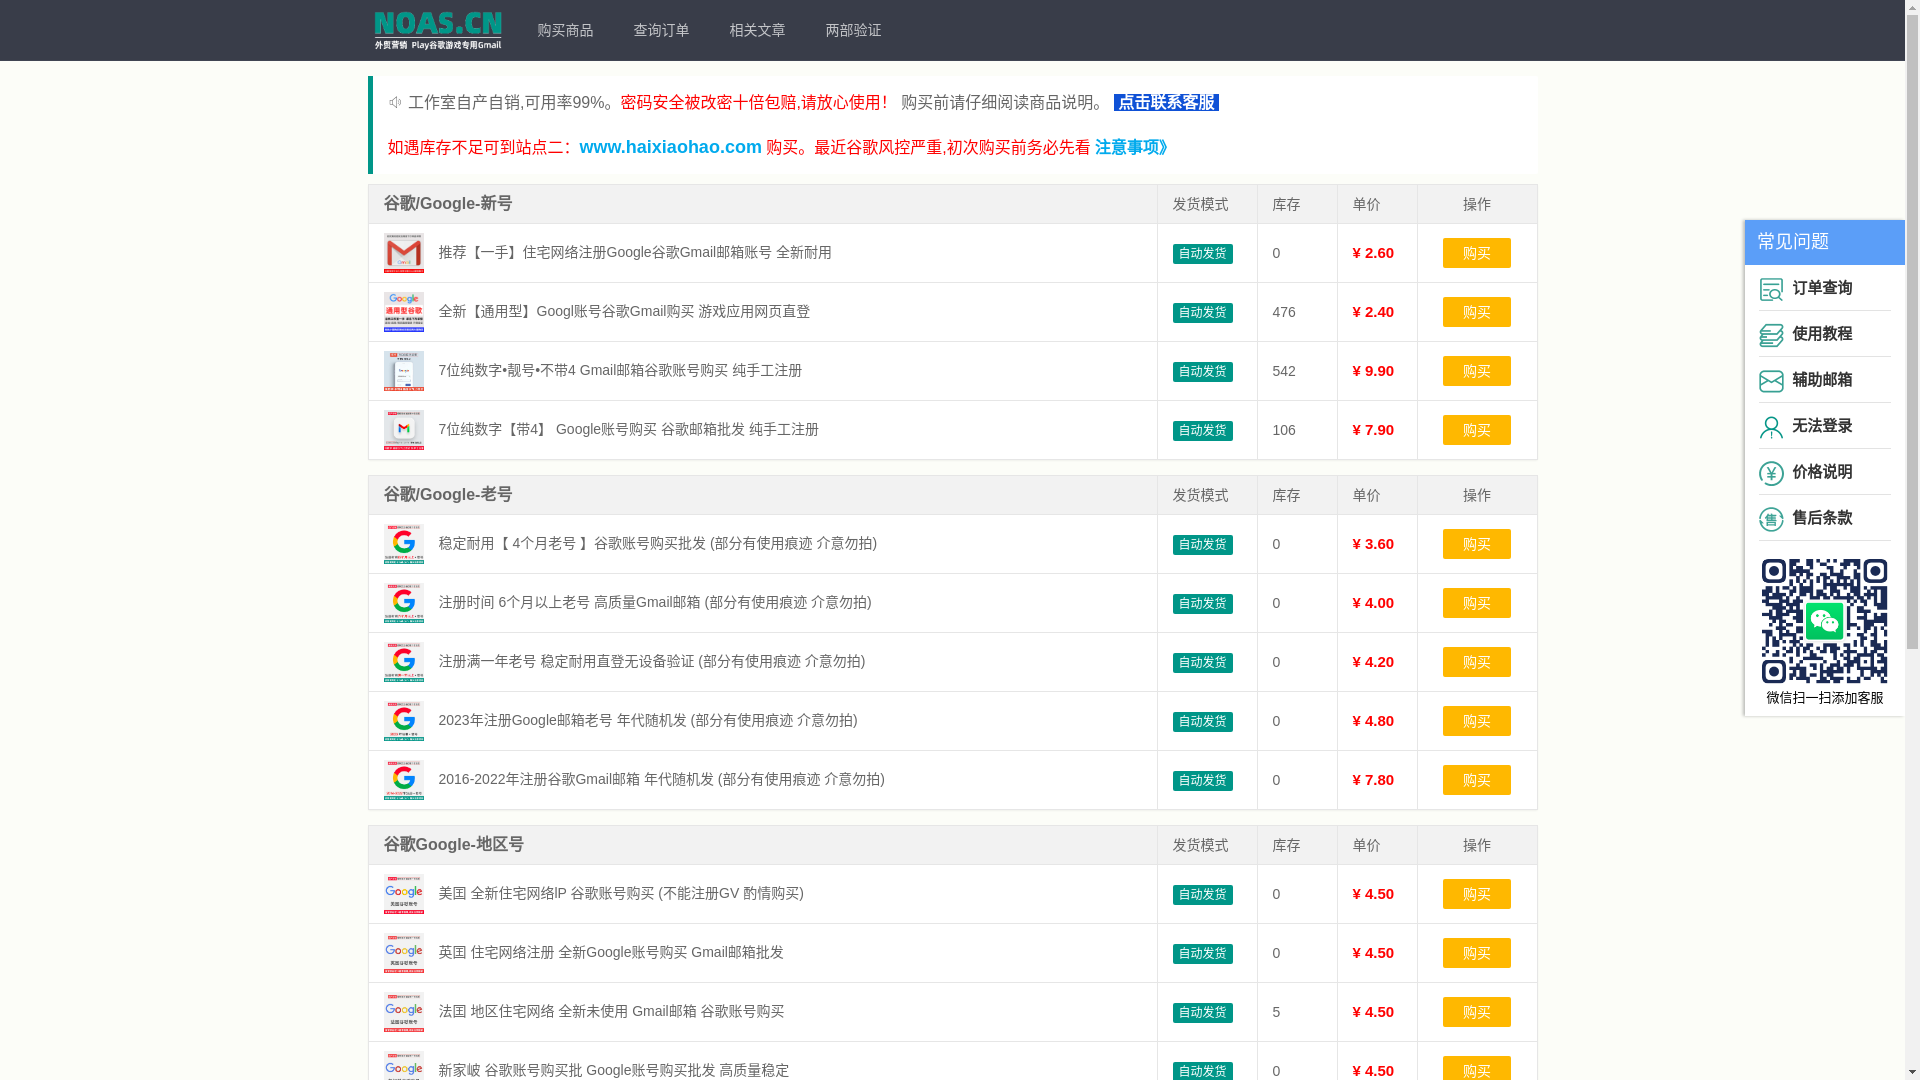Click the 无法登录 user icon
Viewport: 1920px width, 1080px height.
1771,427
